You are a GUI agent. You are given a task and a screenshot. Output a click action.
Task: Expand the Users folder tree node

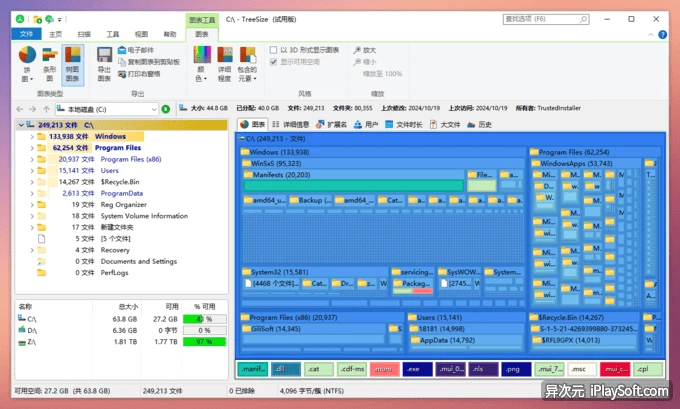32,170
